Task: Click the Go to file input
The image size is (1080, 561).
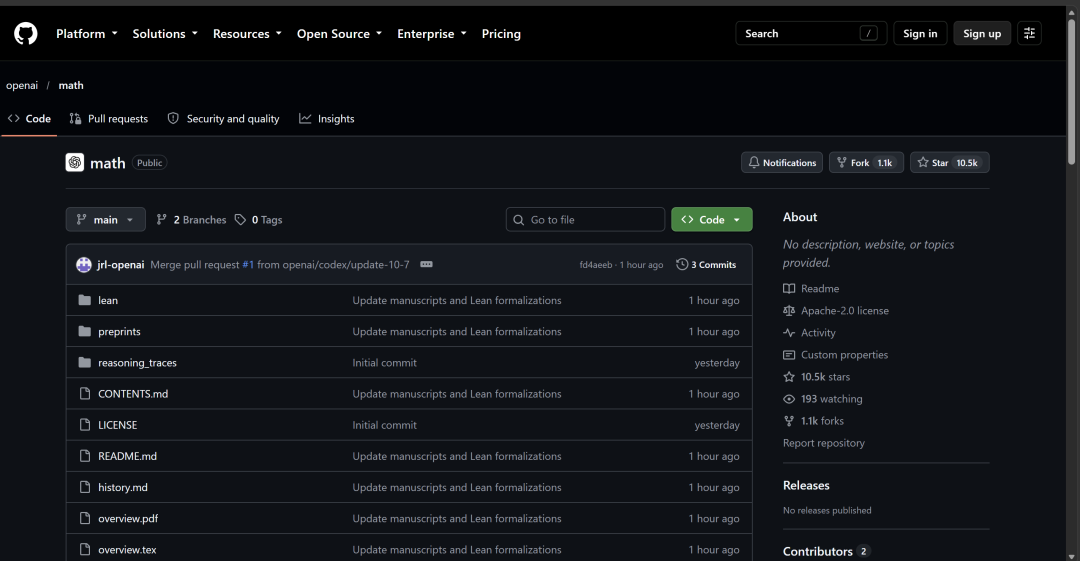Action: pyautogui.click(x=585, y=219)
